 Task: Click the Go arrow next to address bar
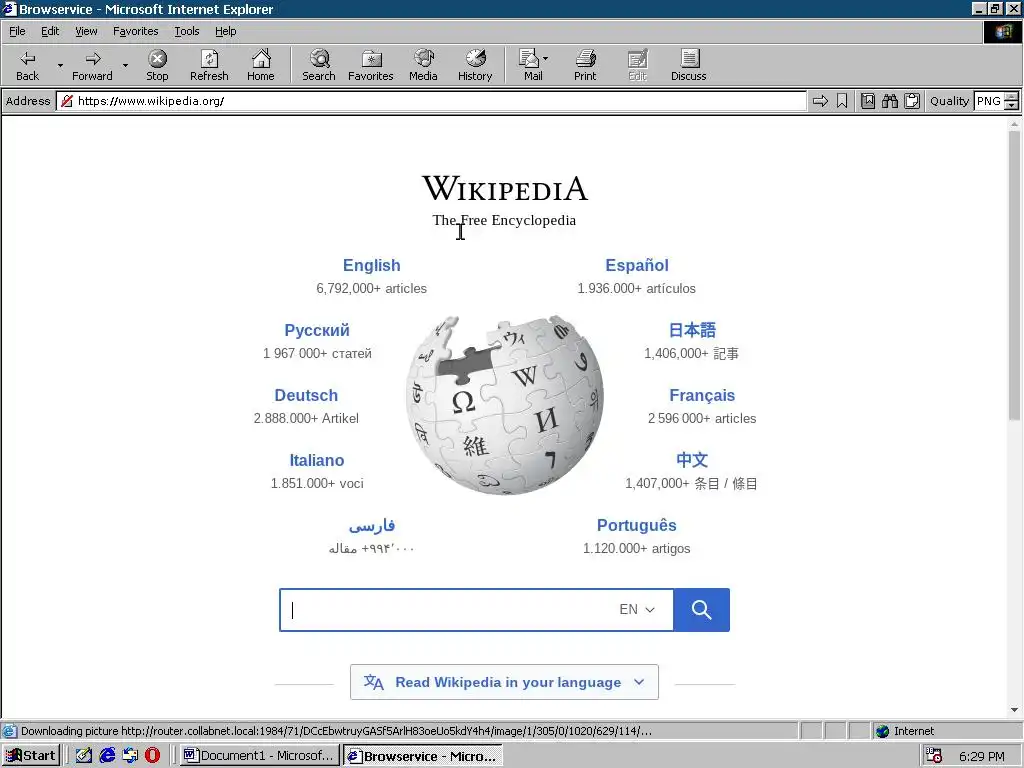(x=820, y=101)
